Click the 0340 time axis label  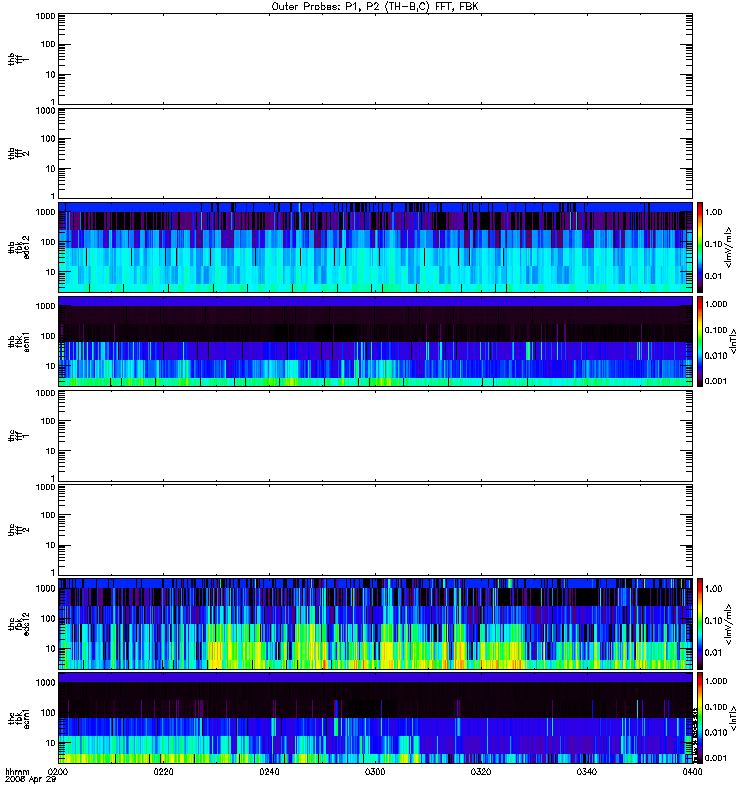coord(587,772)
